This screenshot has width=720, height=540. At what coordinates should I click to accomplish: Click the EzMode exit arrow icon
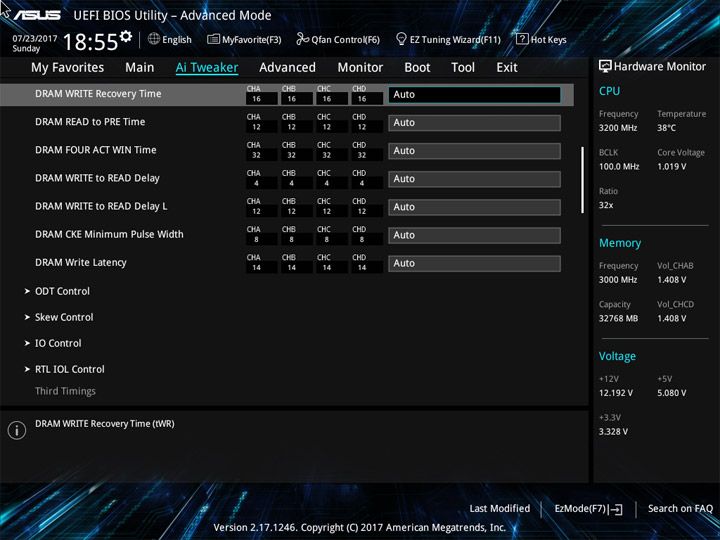(x=617, y=509)
